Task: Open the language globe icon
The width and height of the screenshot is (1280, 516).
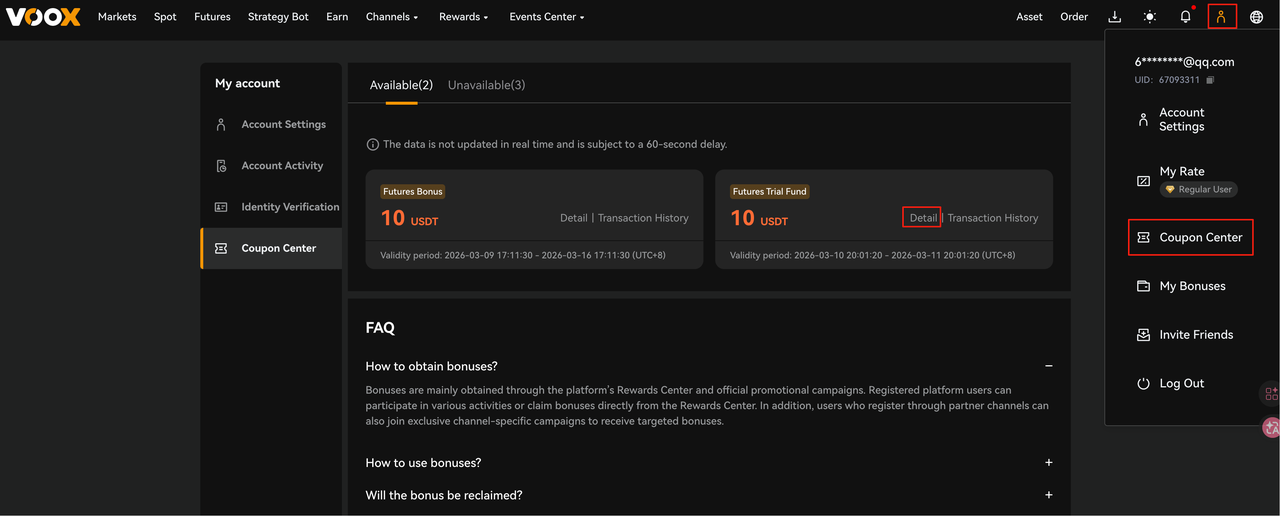Action: click(x=1257, y=17)
